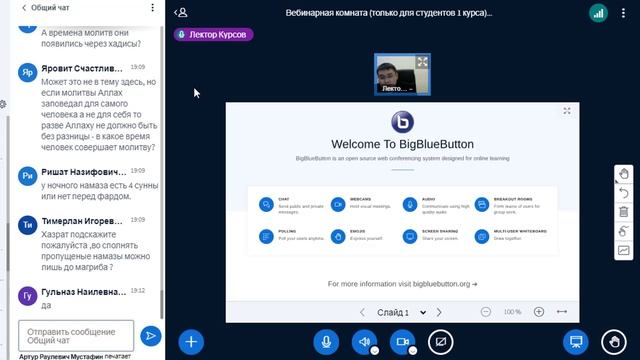Image resolution: width=640 pixels, height=360 pixels.
Task: Click the name Тимерлан Игорев...
Action: coord(82,221)
